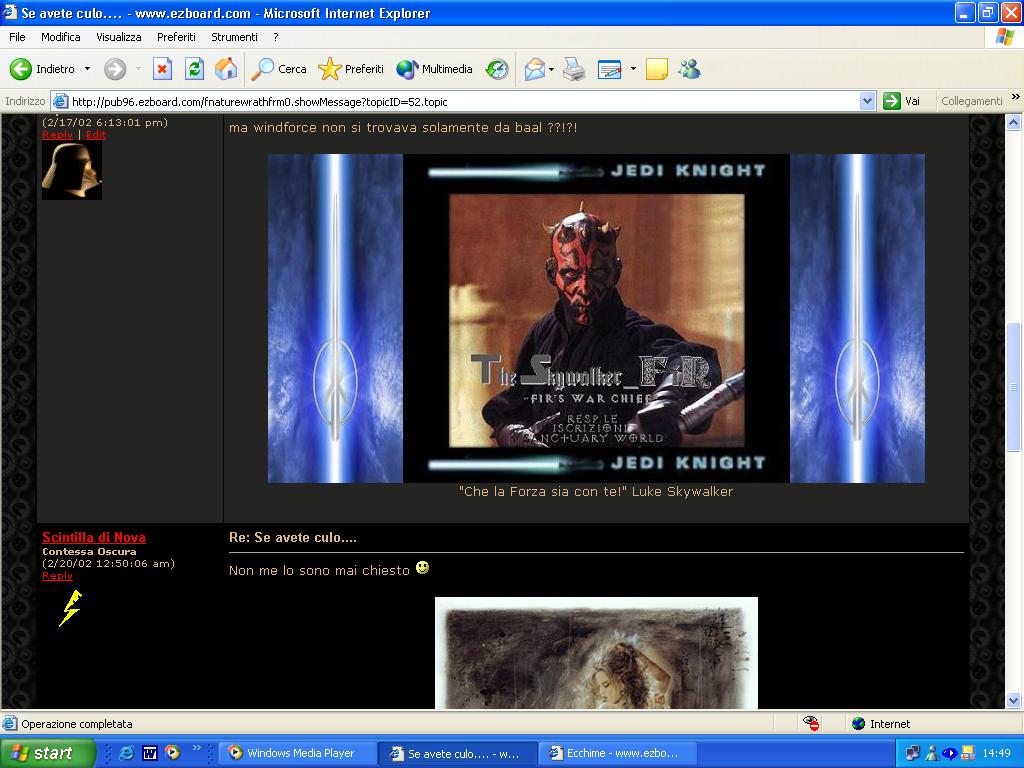Expand the Mail button dropdown arrow
The image size is (1024, 768).
(x=552, y=69)
